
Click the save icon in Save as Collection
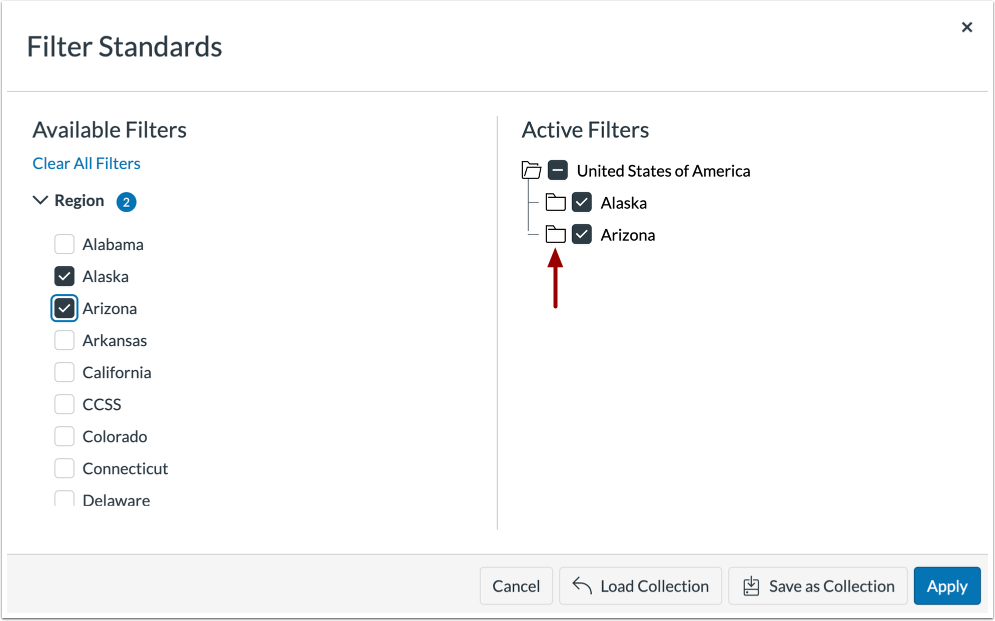(x=751, y=586)
